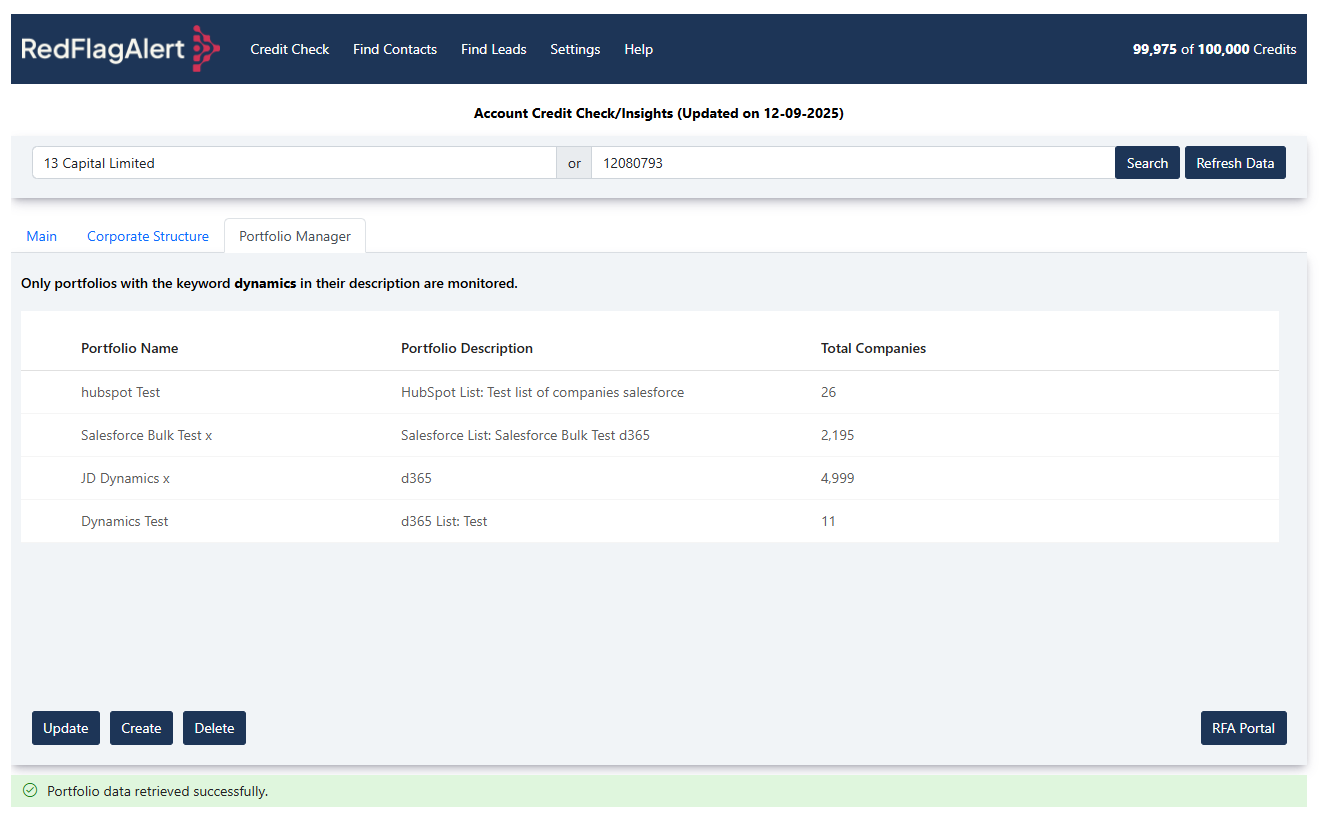Click description 'Salesforce List: Salesforce Bulk Test d365'

pyautogui.click(x=525, y=435)
